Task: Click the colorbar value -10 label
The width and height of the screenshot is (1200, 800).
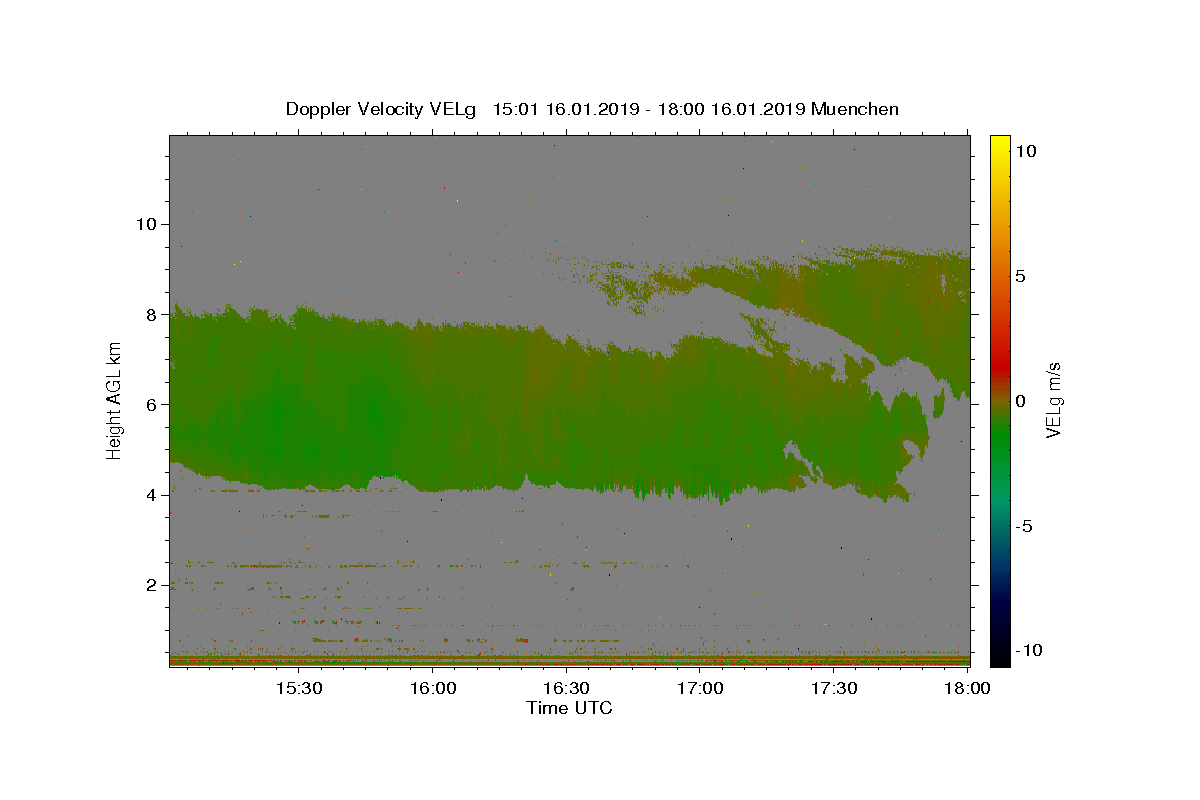Action: coord(1027,650)
